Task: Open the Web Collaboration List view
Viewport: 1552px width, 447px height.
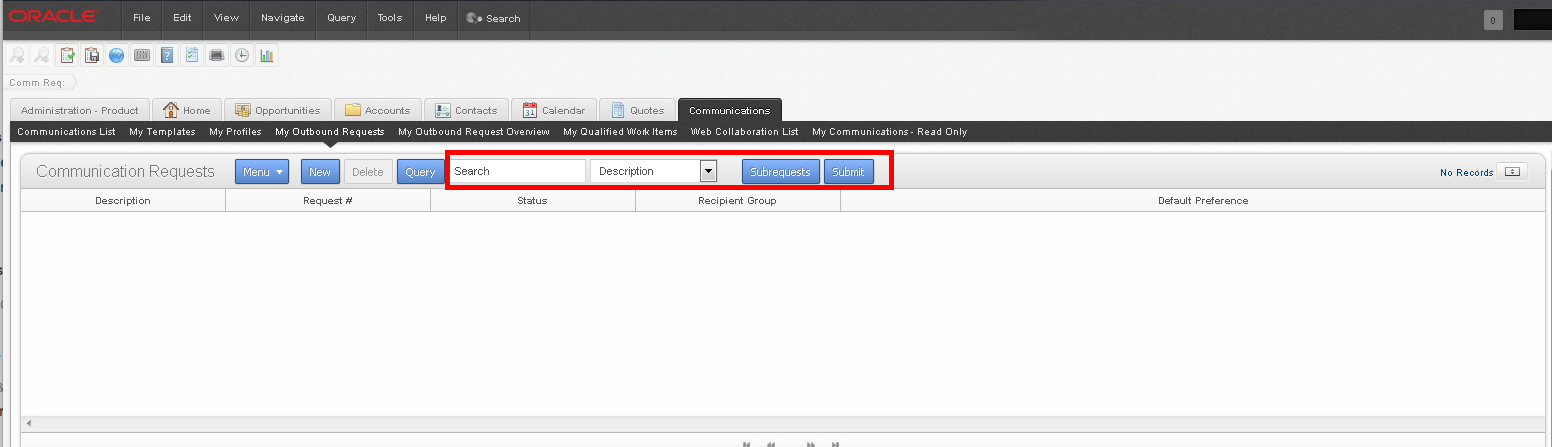Action: click(744, 132)
